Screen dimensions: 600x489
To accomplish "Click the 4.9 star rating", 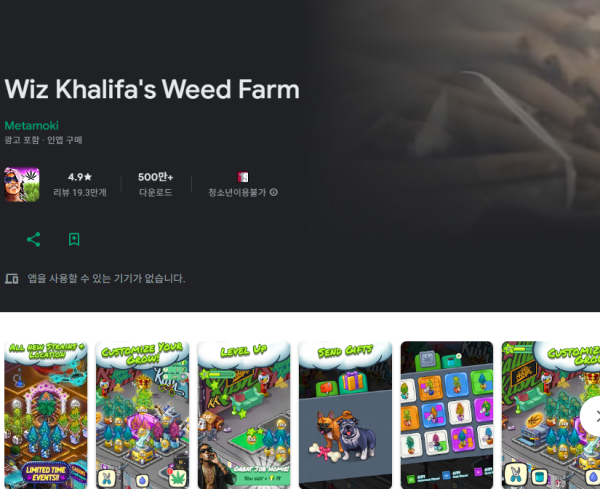I will 80,177.
